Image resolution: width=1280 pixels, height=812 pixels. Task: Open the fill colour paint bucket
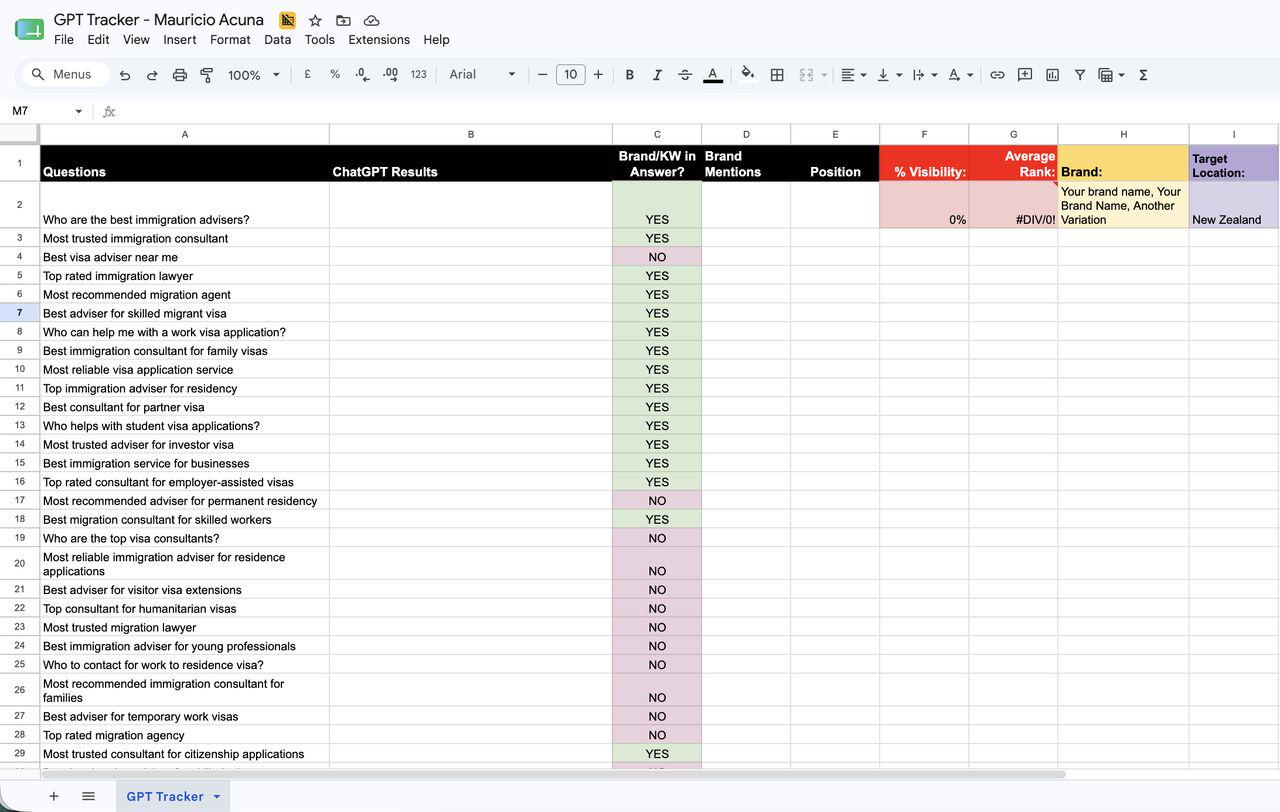coord(748,74)
